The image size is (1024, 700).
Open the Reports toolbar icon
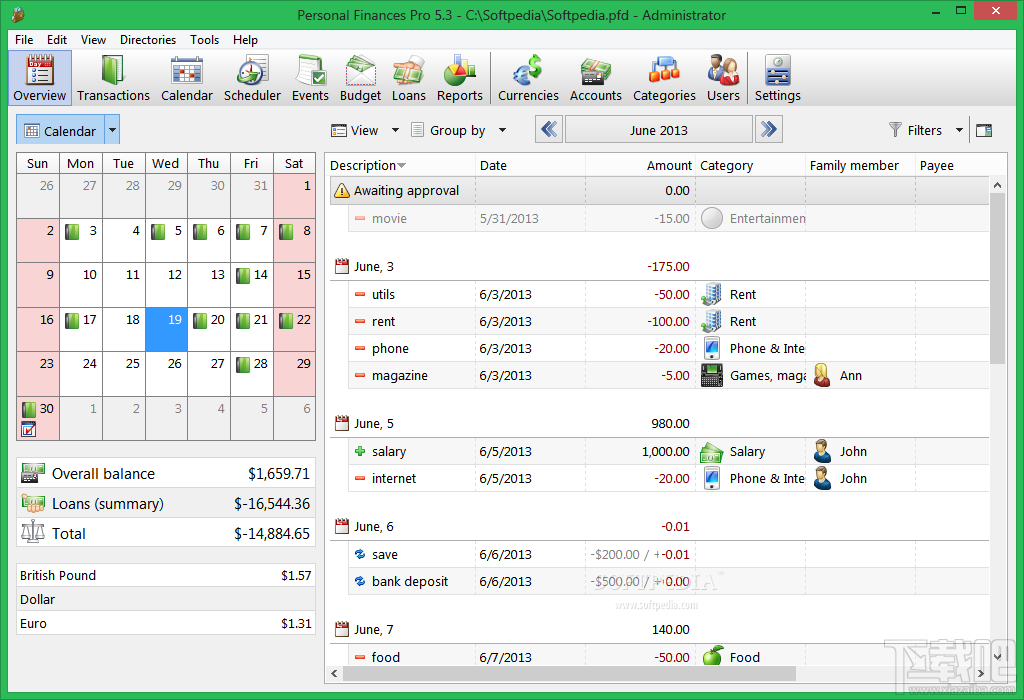point(460,78)
